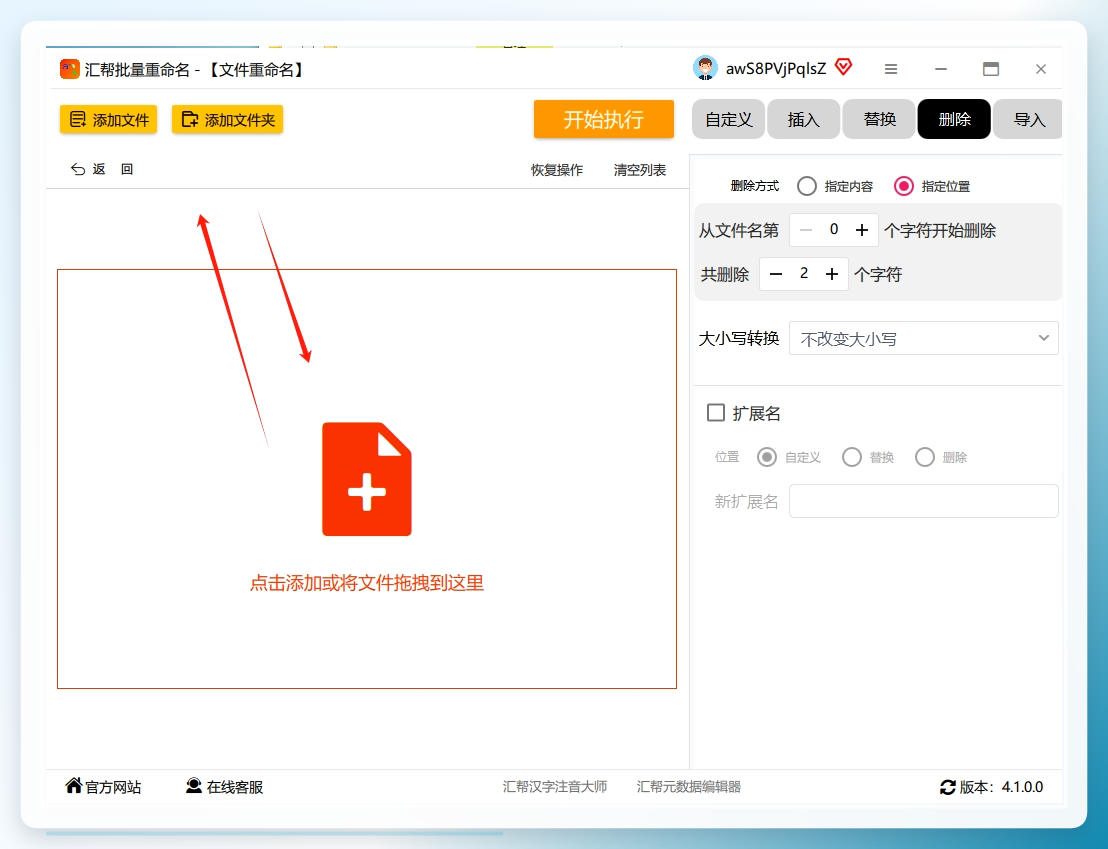1108x849 pixels.
Task: Click the customer service headset icon
Action: [x=194, y=786]
